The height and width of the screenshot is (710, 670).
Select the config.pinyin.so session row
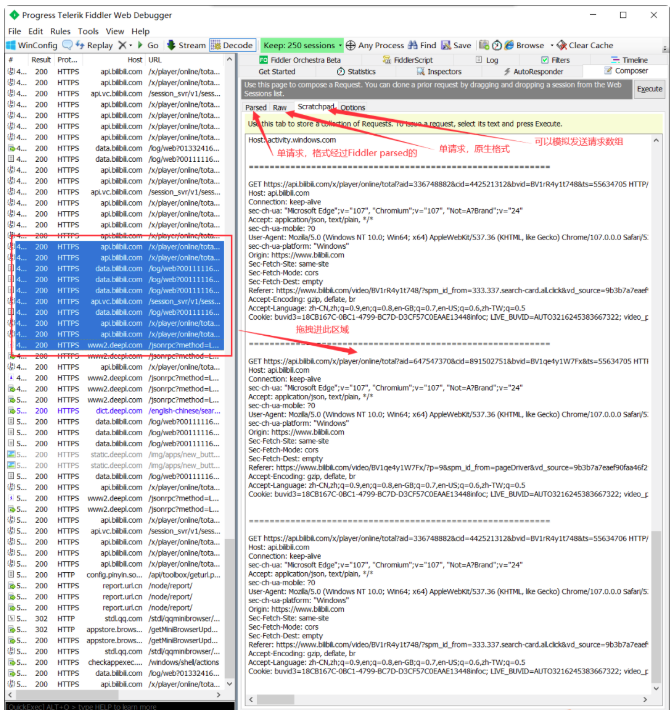click(115, 575)
